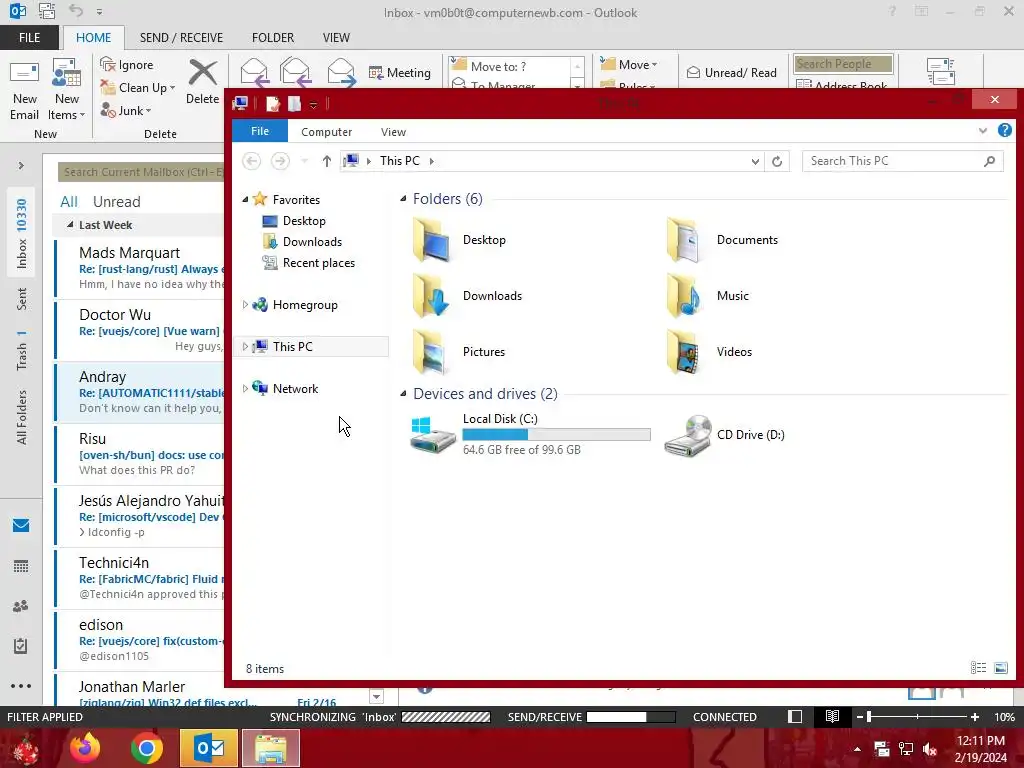1024x768 pixels.
Task: Toggle Unread/Read on the message
Action: 732,72
